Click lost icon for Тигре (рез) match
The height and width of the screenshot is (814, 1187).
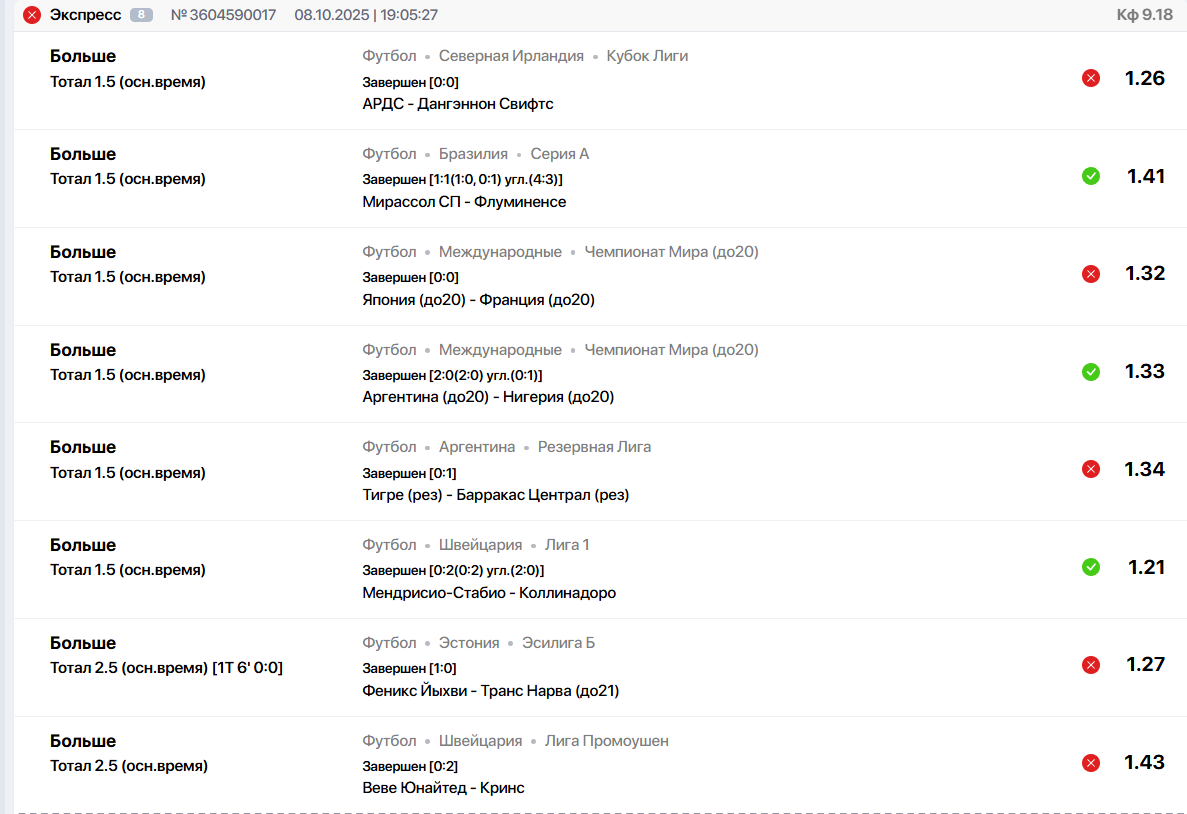click(1091, 469)
